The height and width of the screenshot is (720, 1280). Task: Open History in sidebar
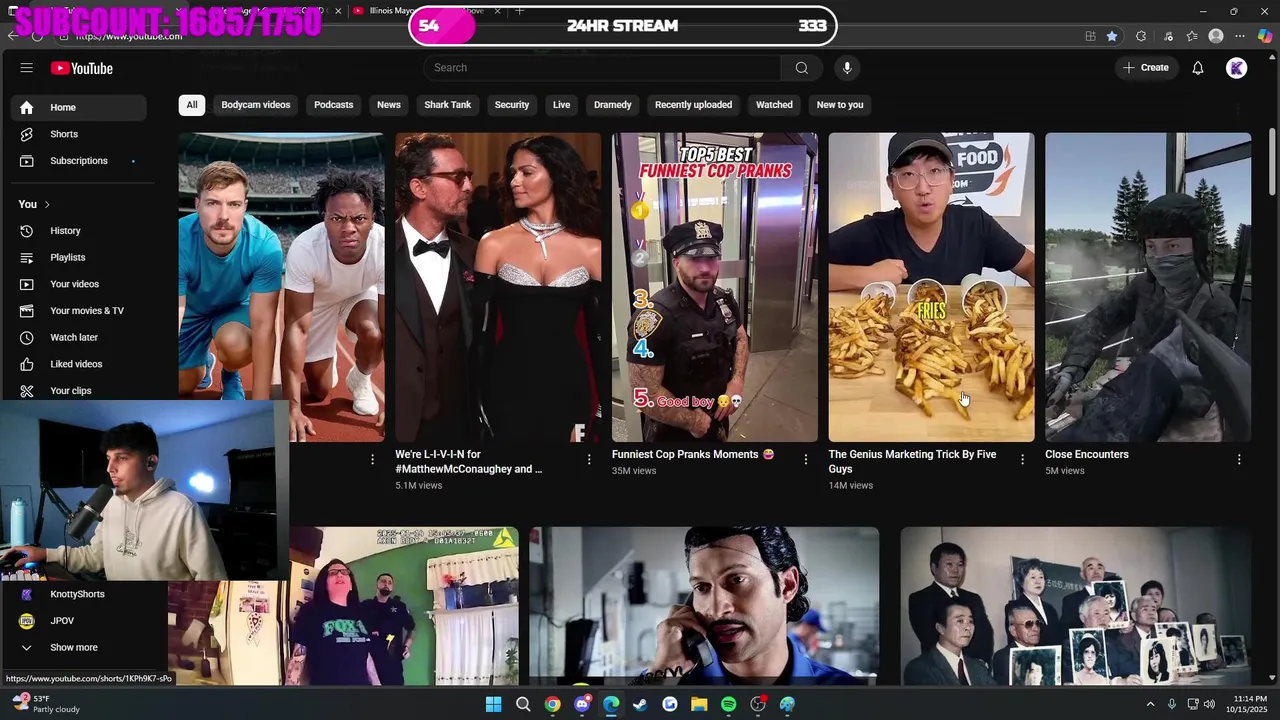[x=79, y=231]
